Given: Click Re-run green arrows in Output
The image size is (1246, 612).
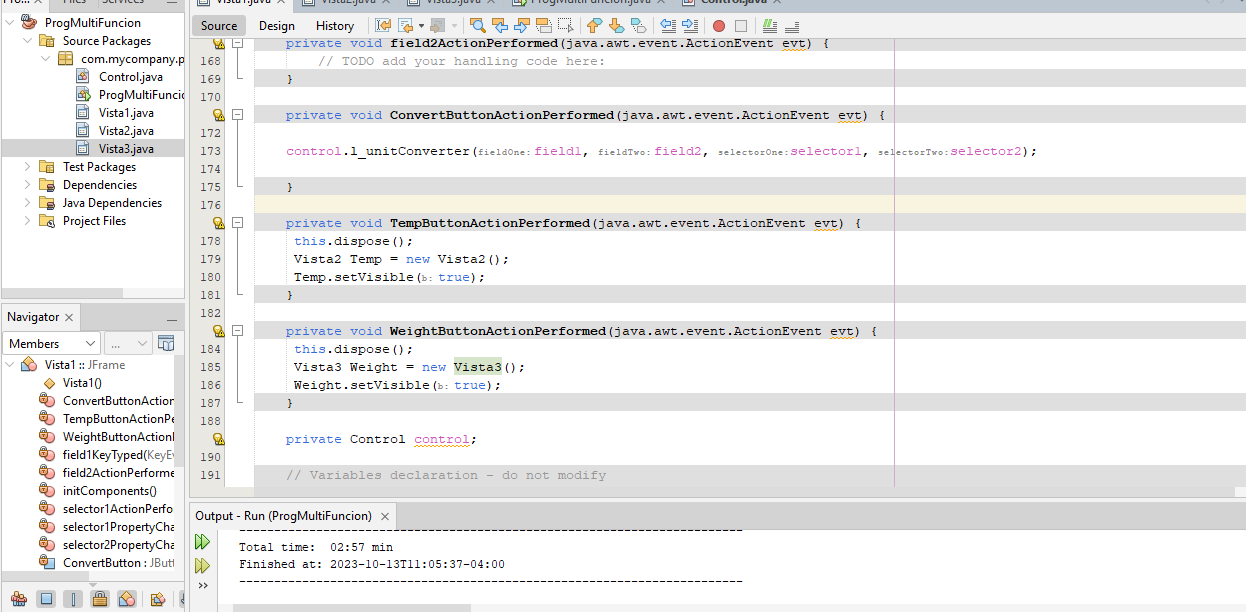Looking at the screenshot, I should [203, 542].
